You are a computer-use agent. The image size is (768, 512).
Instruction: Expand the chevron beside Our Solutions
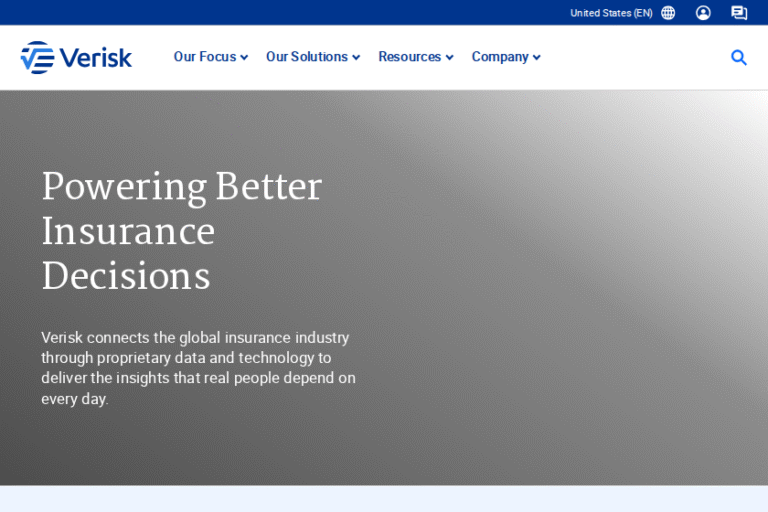(x=356, y=58)
